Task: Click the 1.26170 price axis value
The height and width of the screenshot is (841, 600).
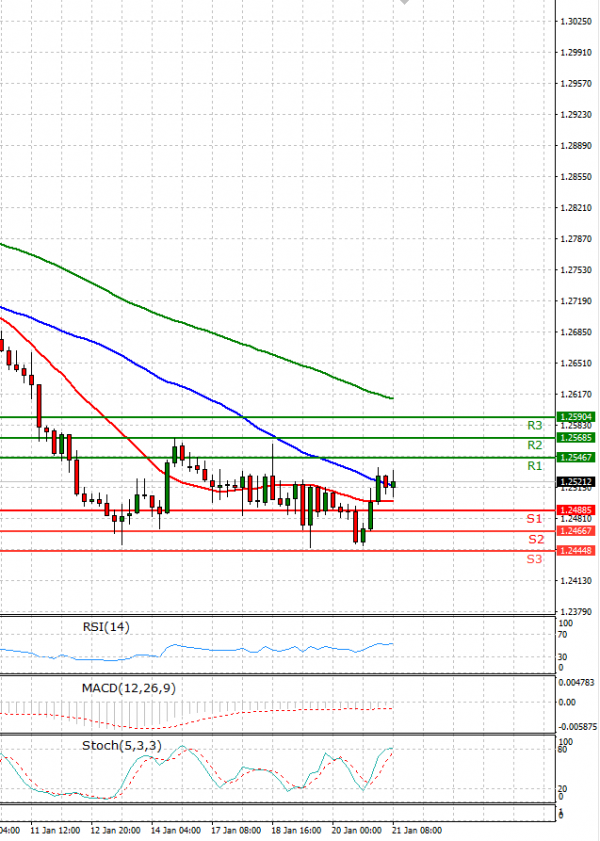Action: coord(576,394)
